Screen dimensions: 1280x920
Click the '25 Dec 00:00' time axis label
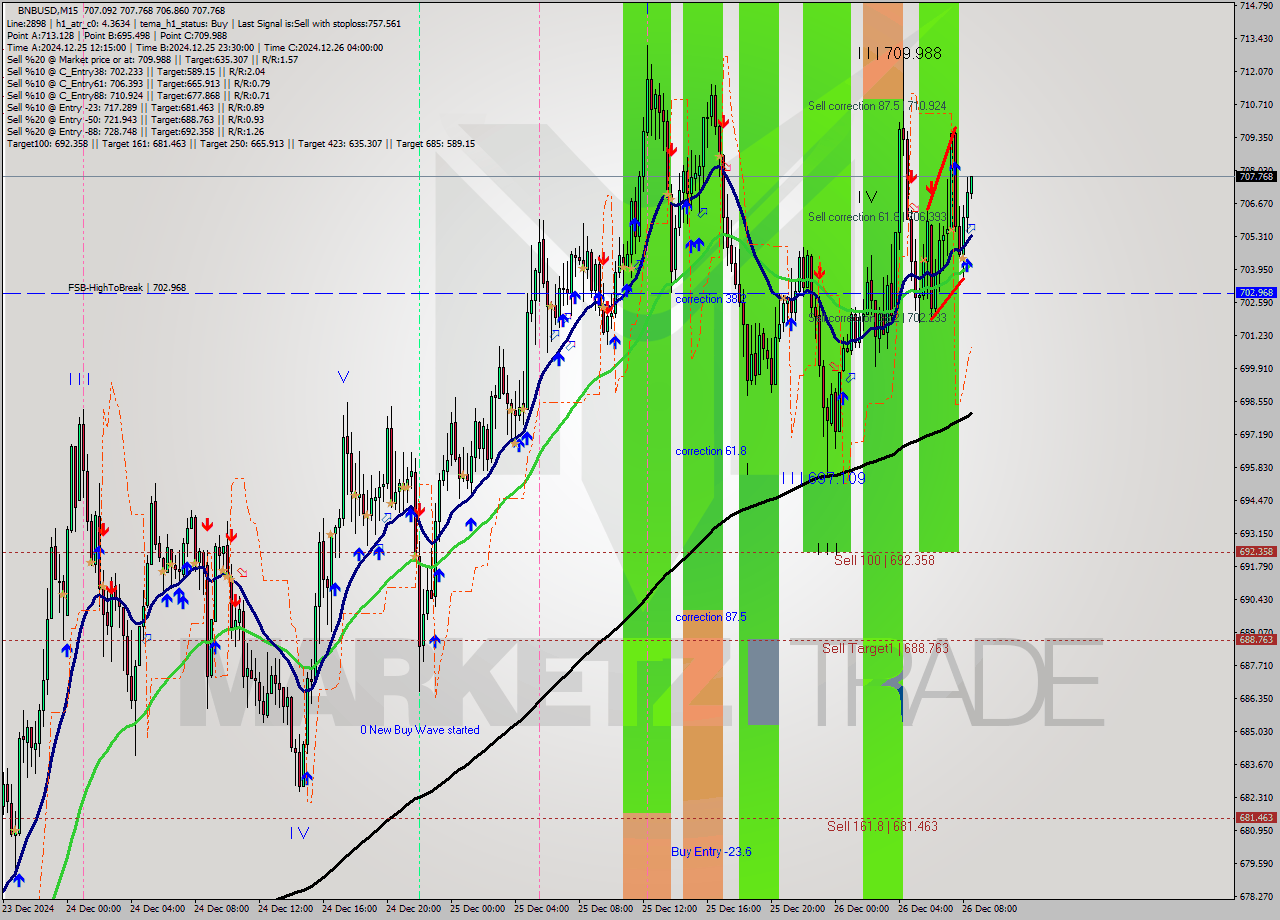(479, 909)
